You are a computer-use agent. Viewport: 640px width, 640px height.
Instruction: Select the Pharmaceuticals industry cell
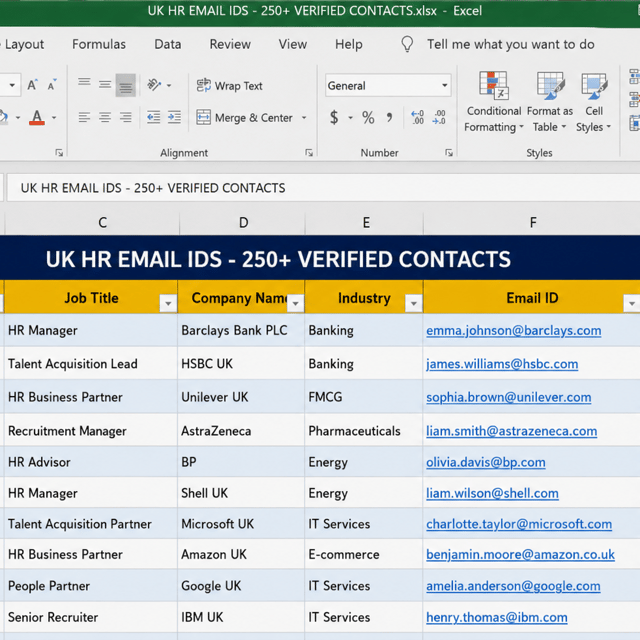pos(364,431)
